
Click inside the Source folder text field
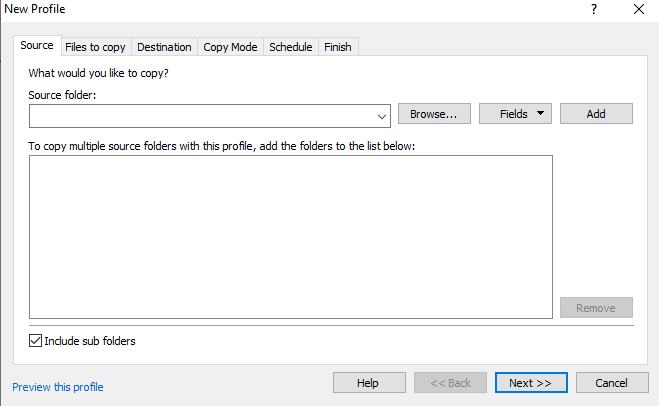[200, 115]
